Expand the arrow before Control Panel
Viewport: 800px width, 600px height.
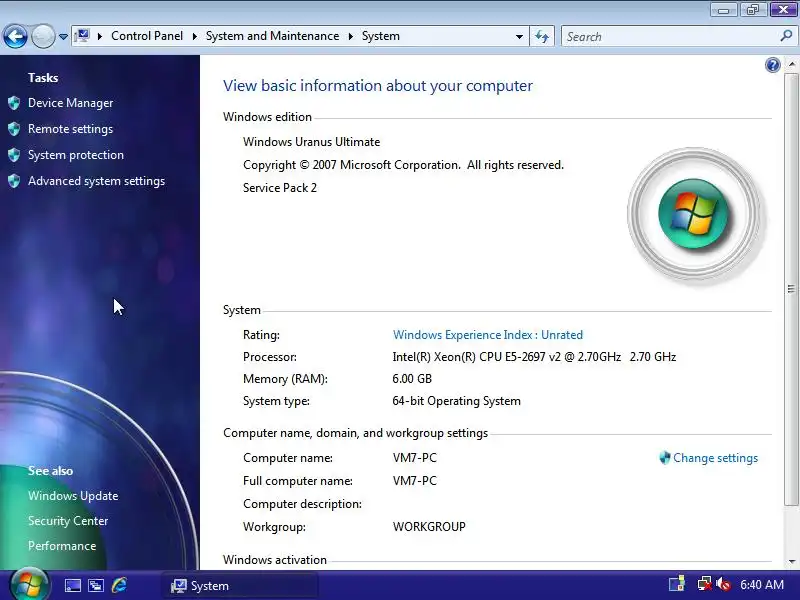click(x=100, y=36)
